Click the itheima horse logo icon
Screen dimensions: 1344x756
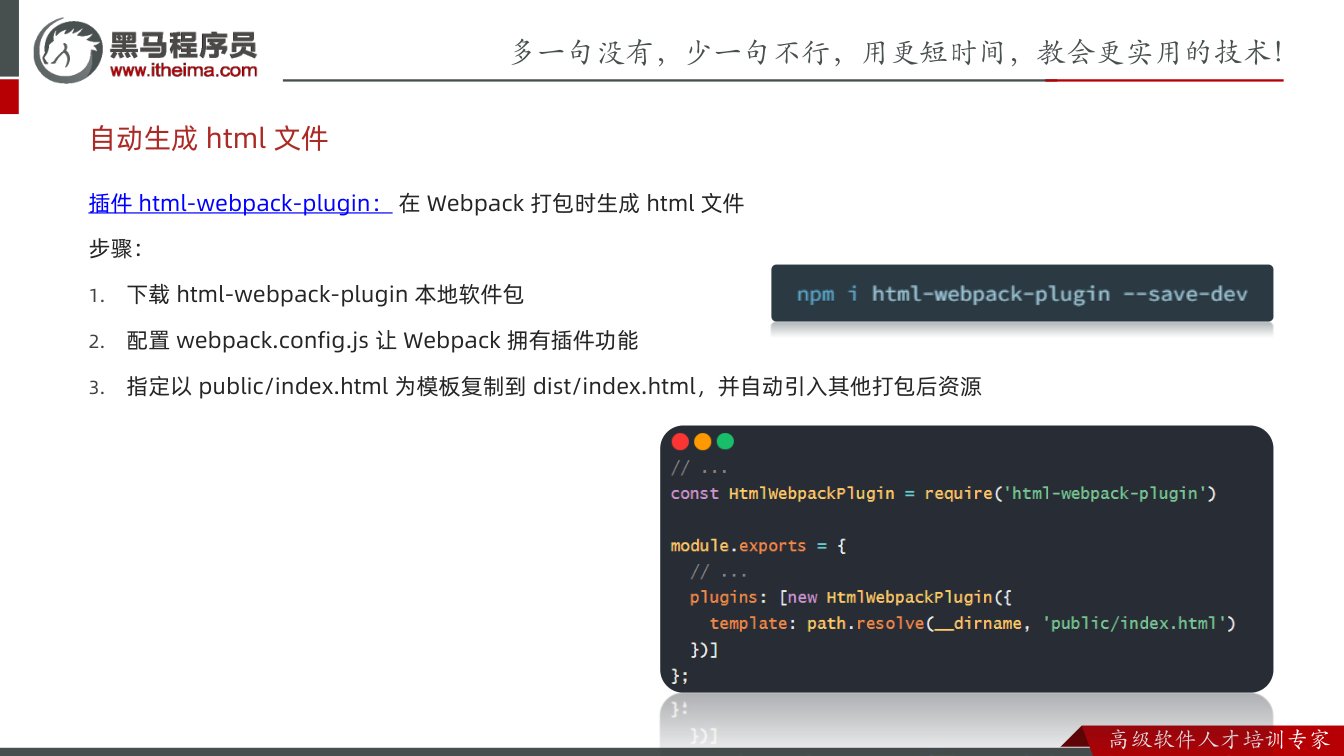(x=68, y=49)
